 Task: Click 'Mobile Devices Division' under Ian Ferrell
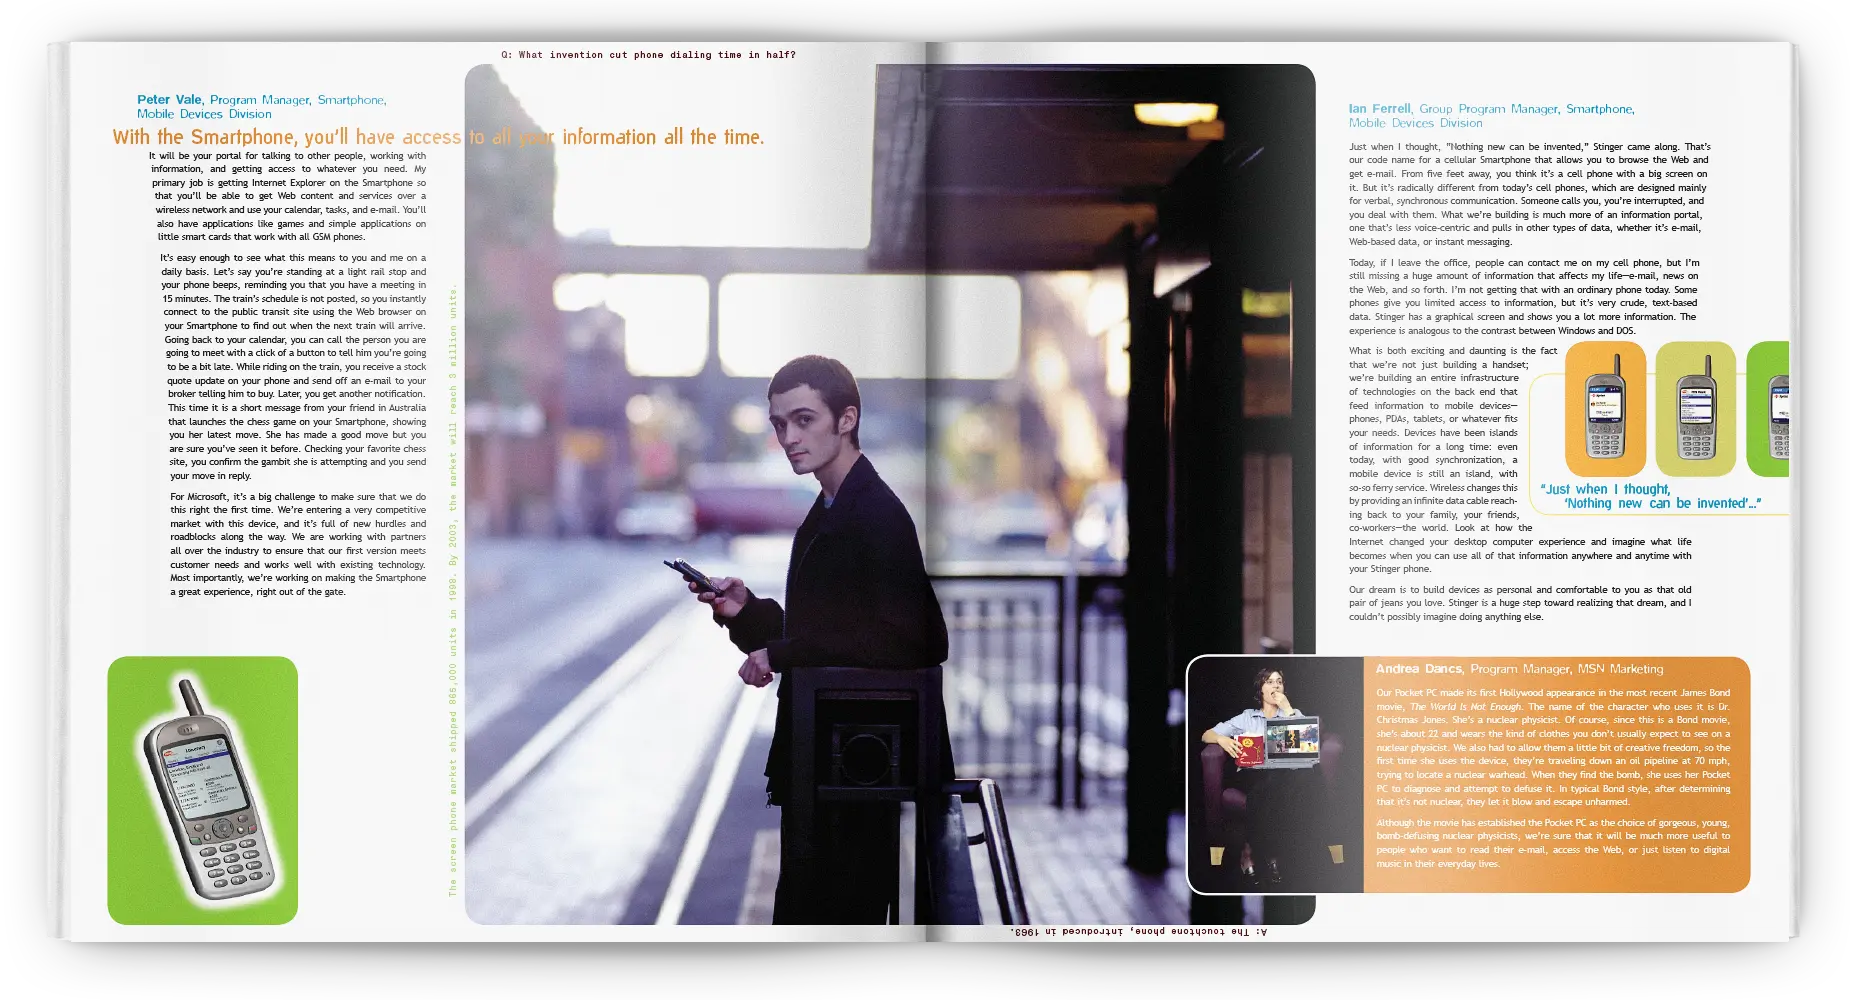coord(1415,123)
